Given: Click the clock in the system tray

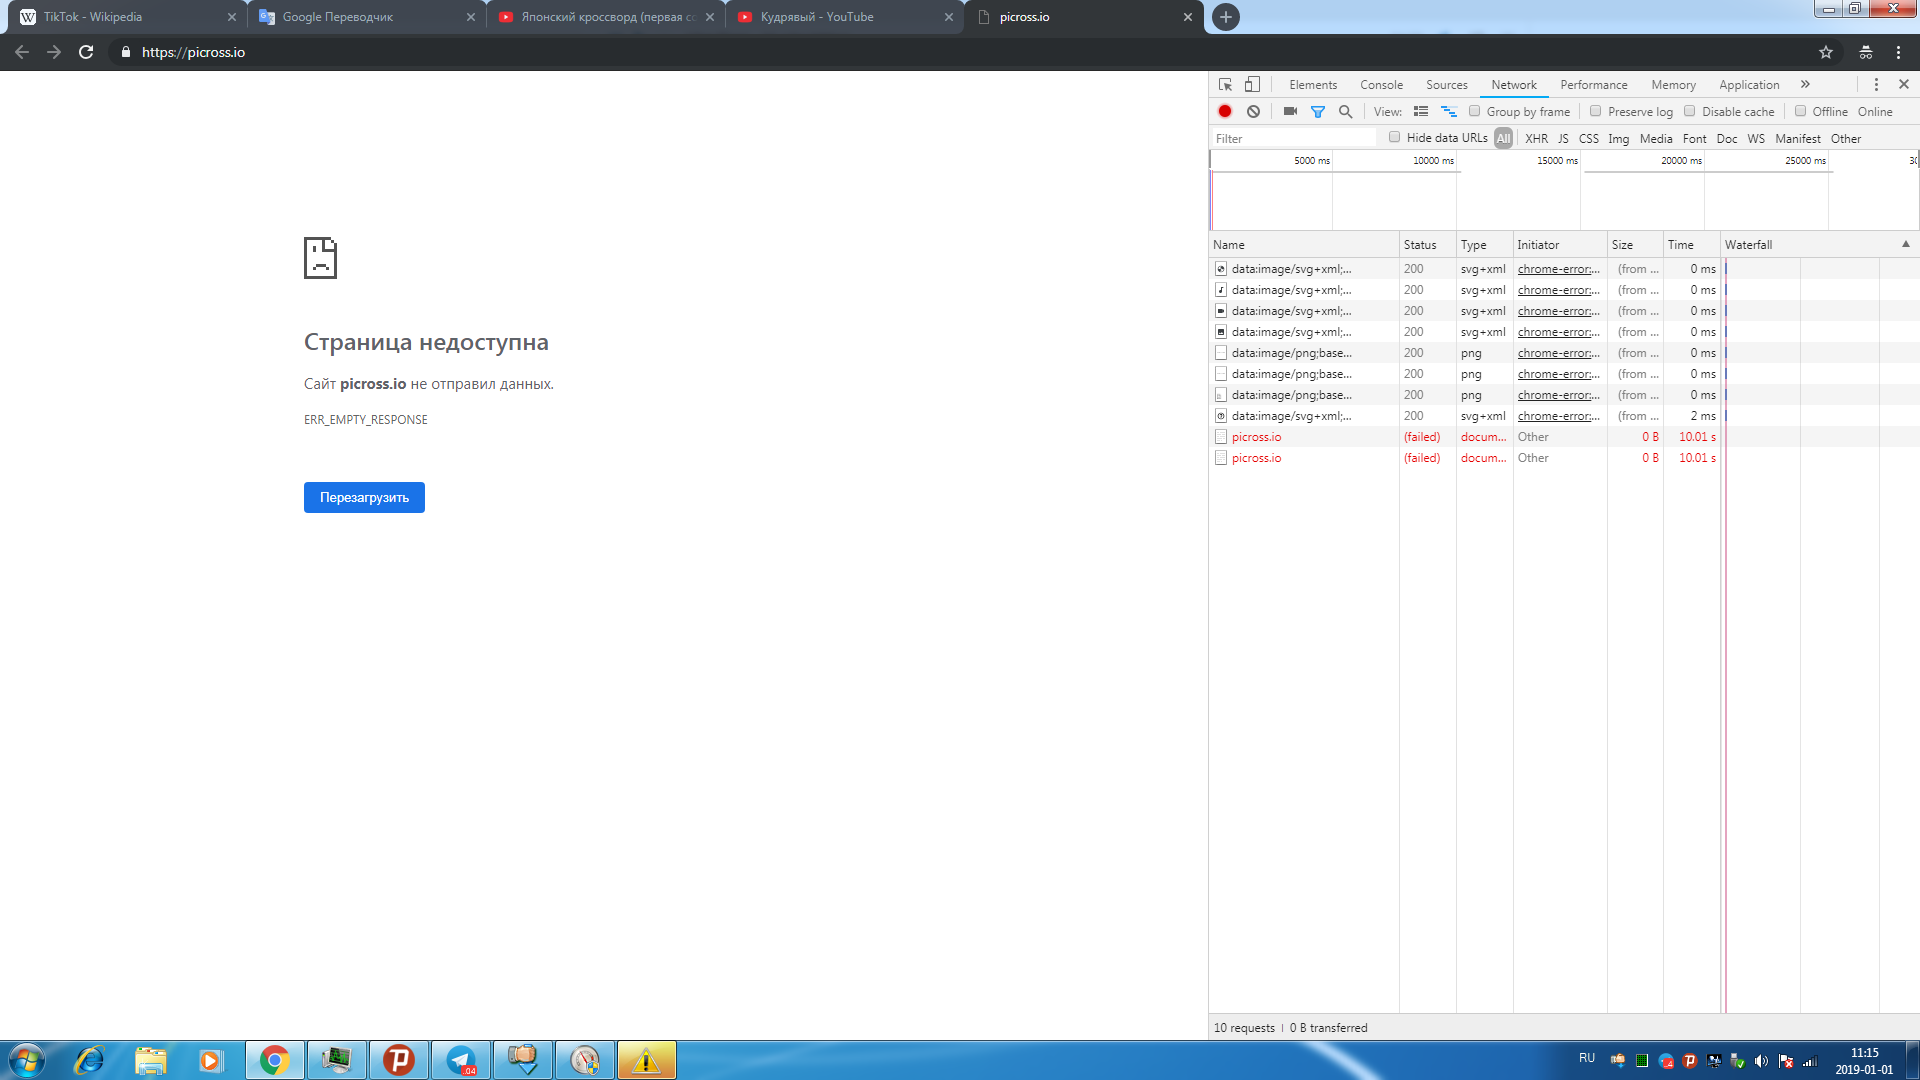Looking at the screenshot, I should [1864, 1061].
